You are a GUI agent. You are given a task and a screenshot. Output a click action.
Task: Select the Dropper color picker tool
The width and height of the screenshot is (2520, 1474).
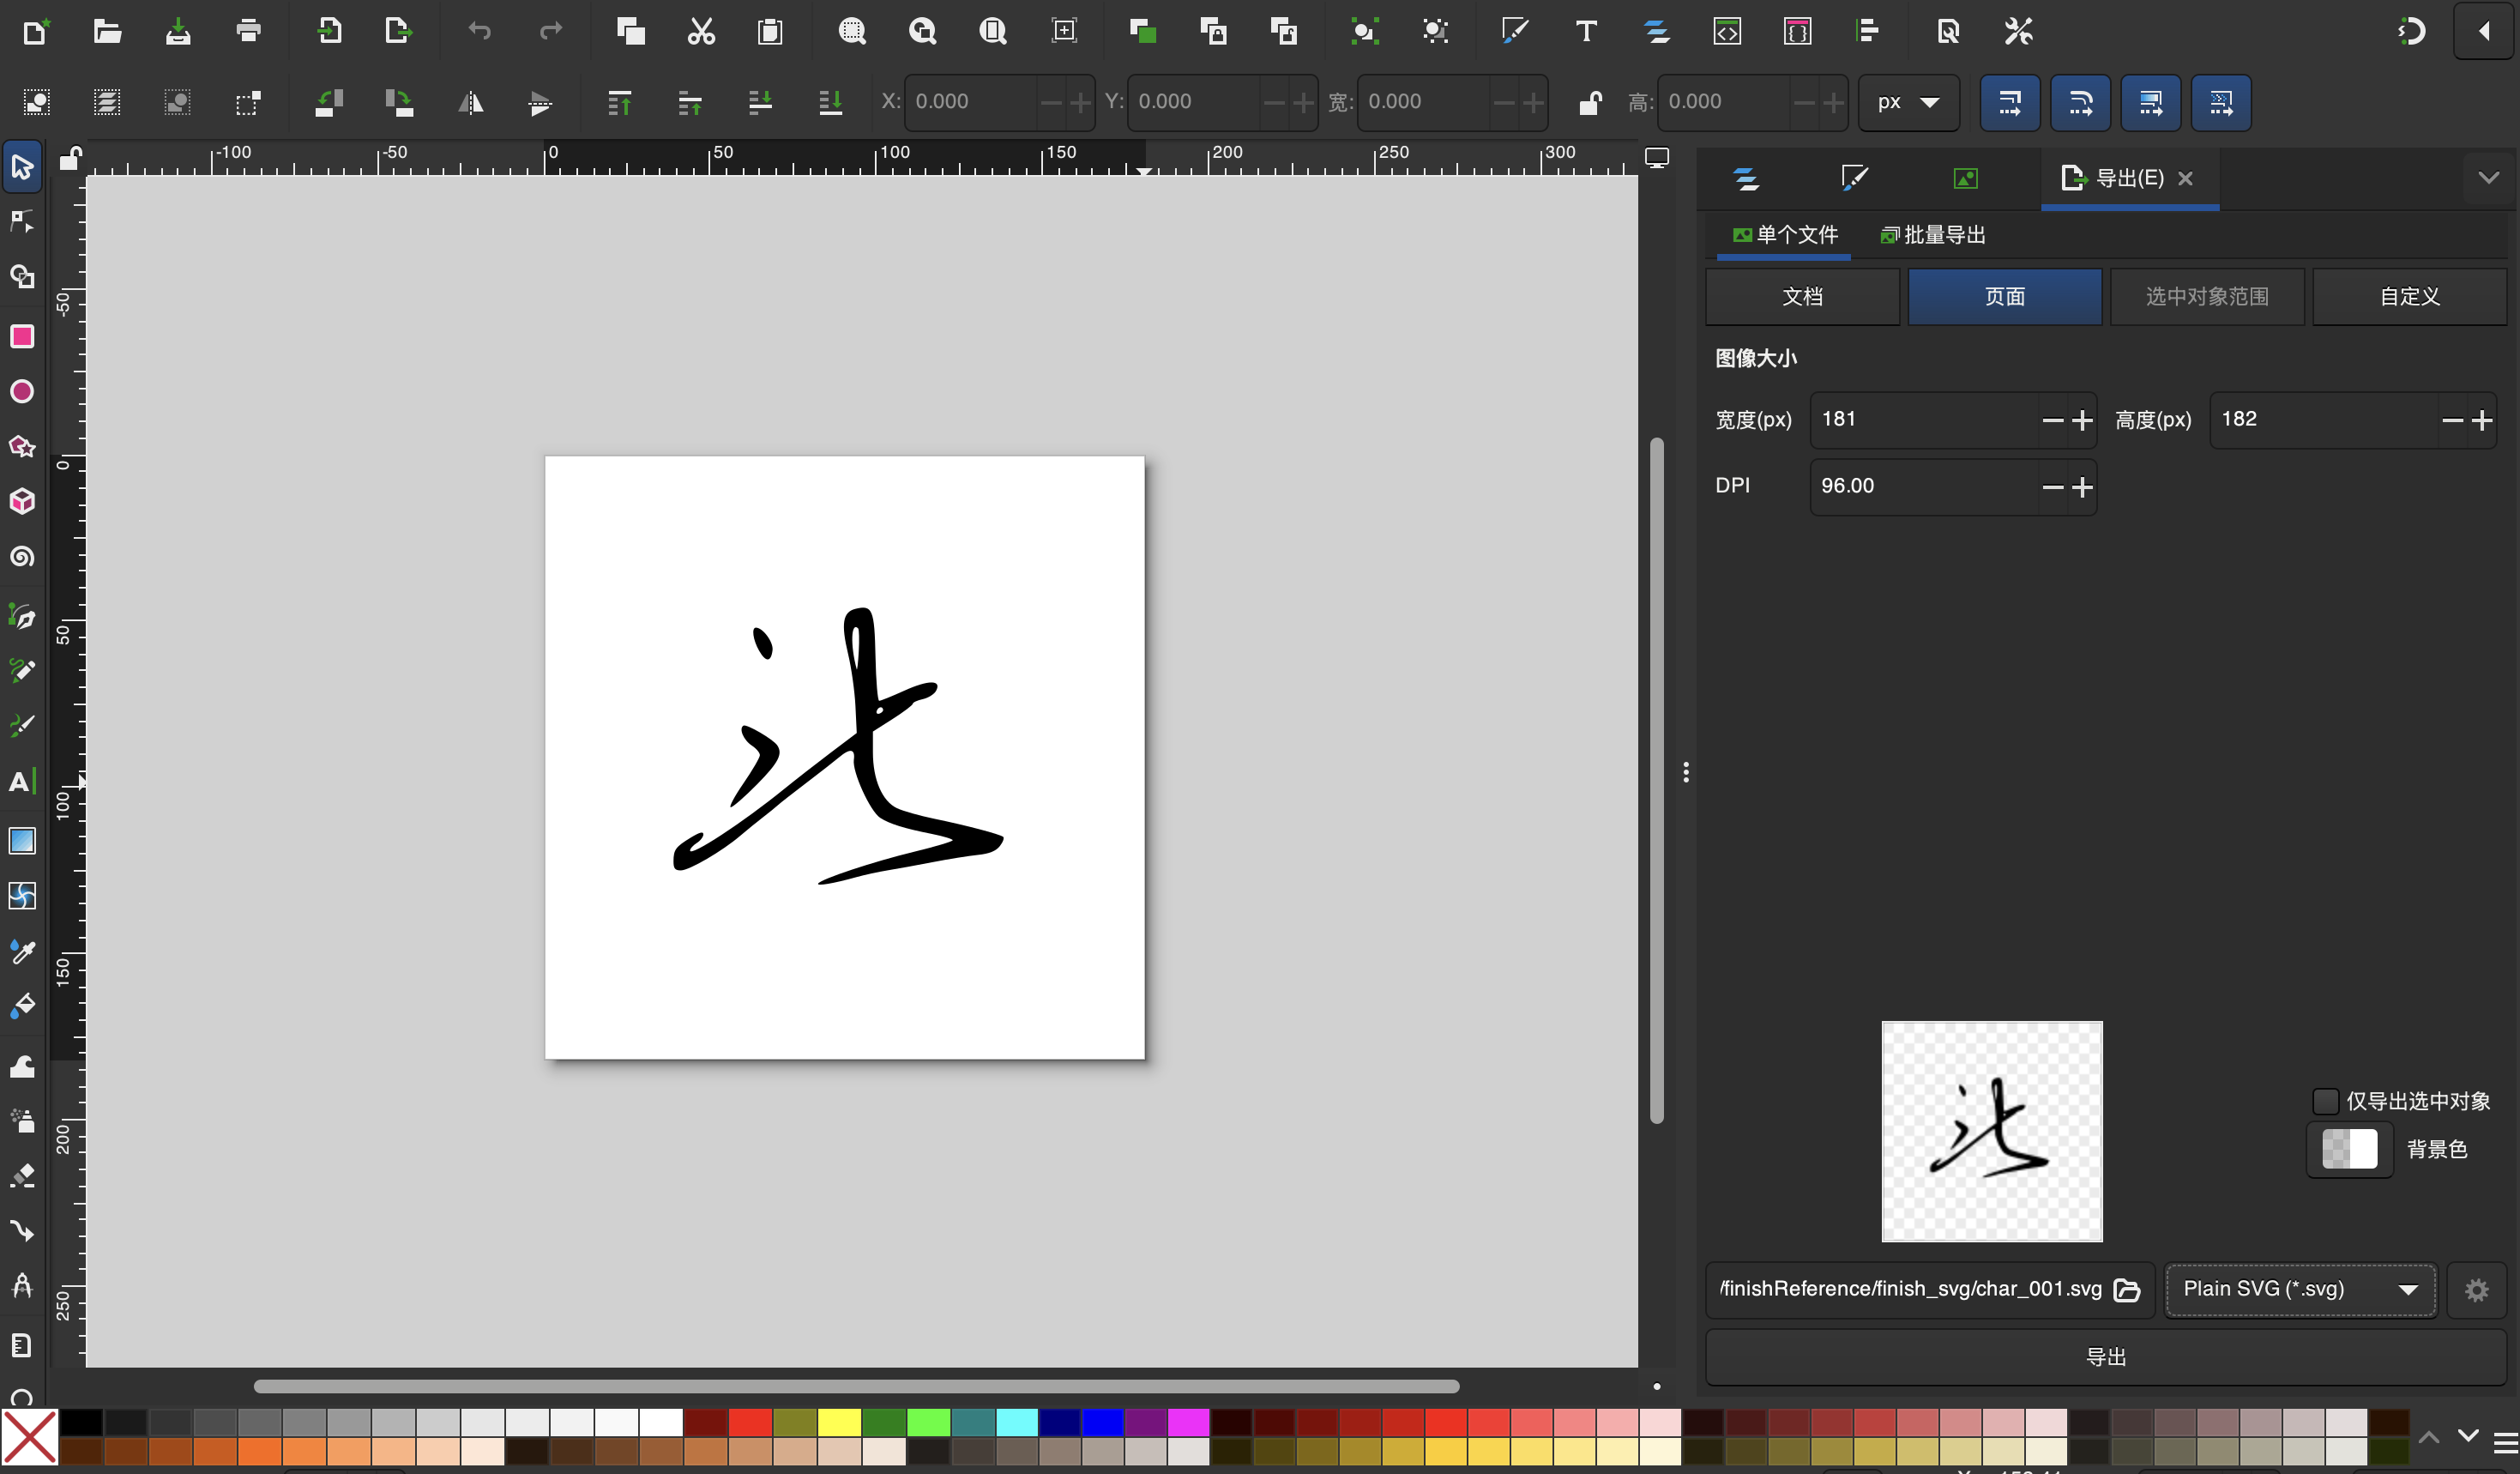coord(22,951)
